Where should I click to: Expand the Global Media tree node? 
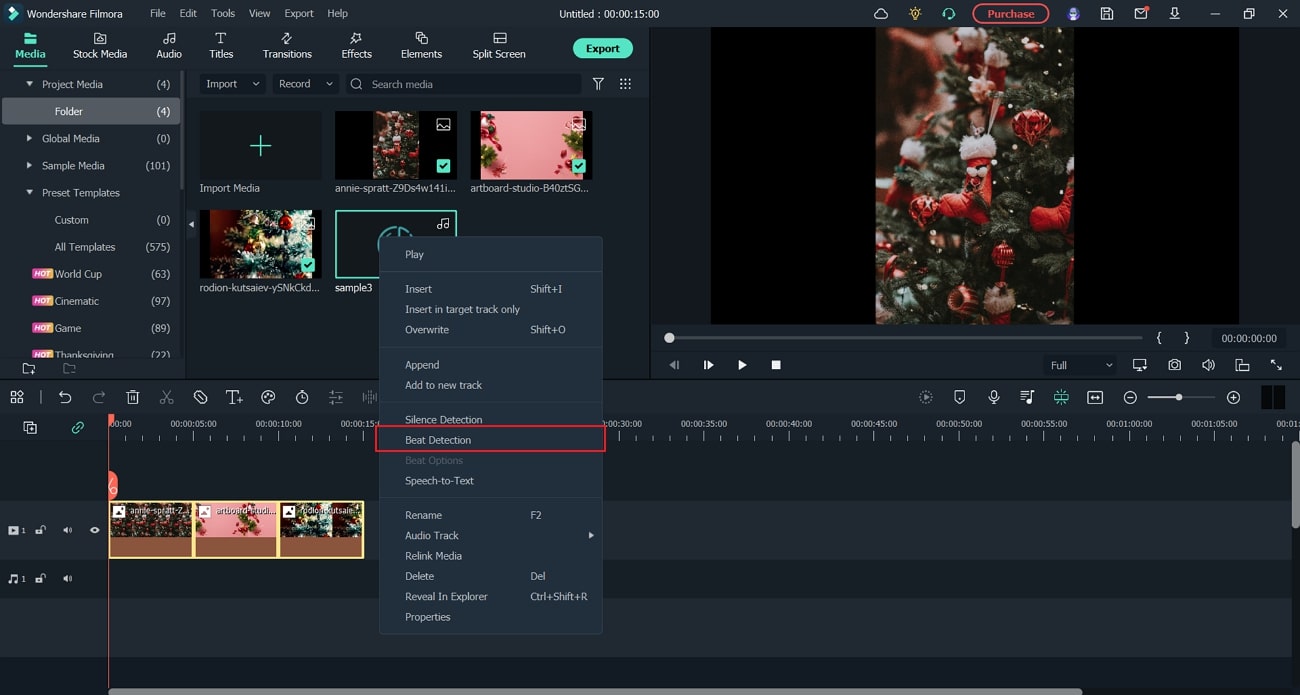pos(29,138)
